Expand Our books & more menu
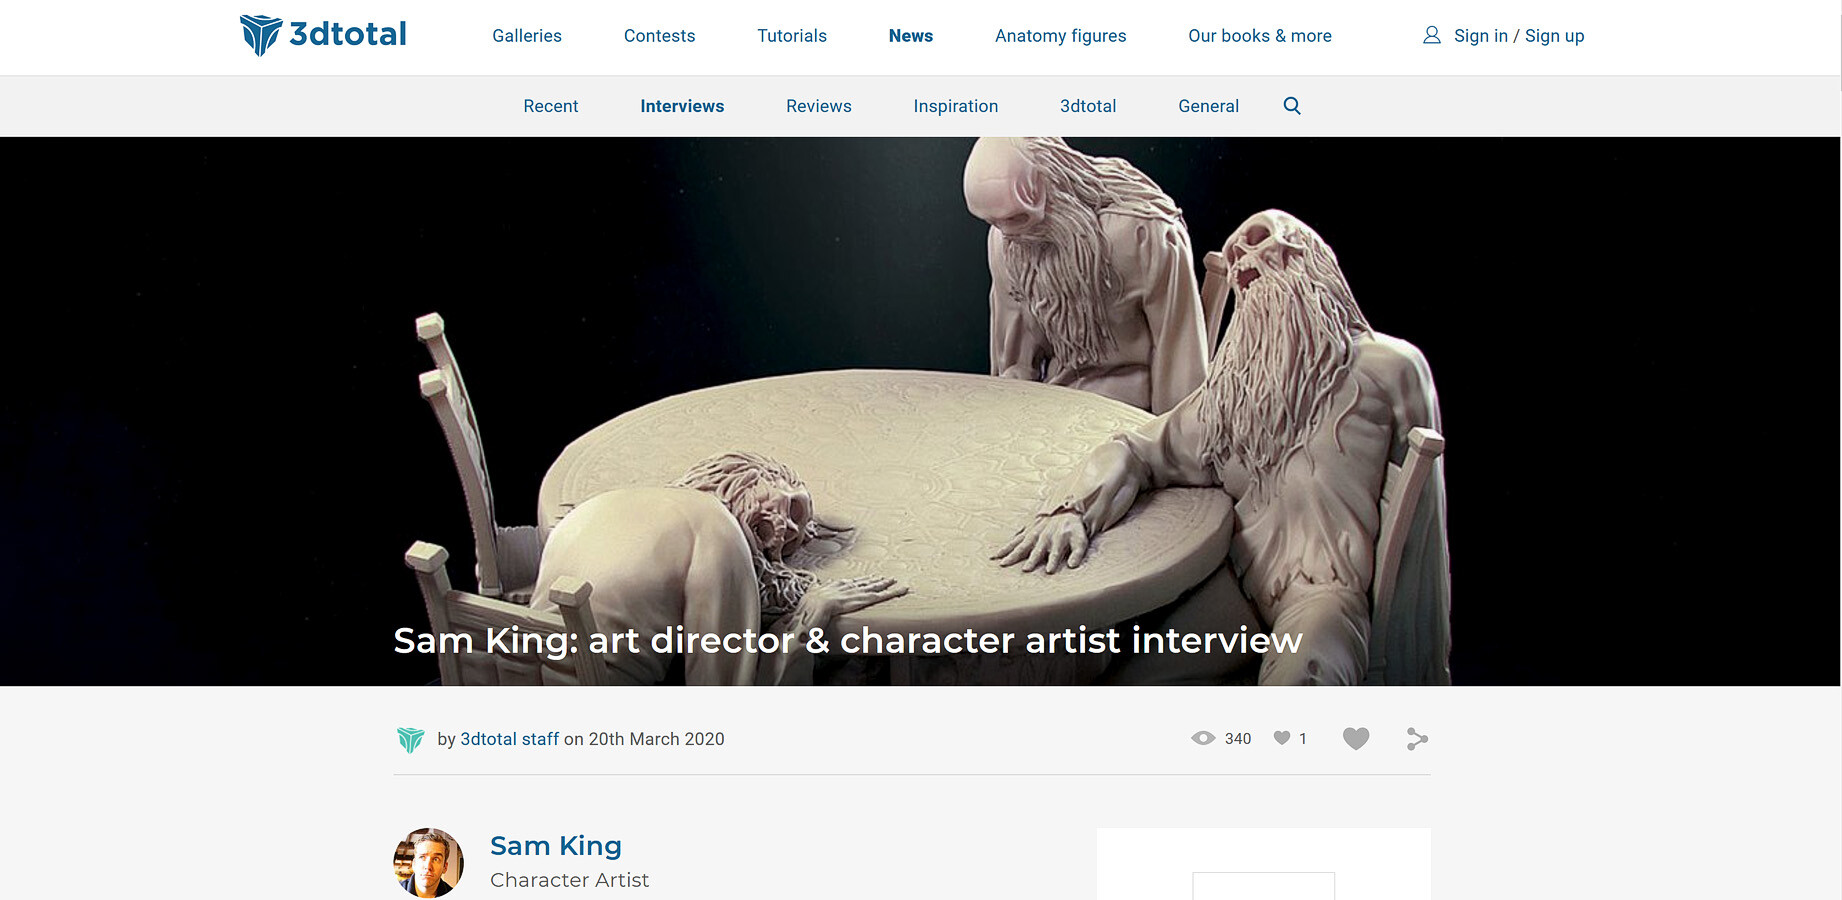The height and width of the screenshot is (900, 1842). point(1260,36)
